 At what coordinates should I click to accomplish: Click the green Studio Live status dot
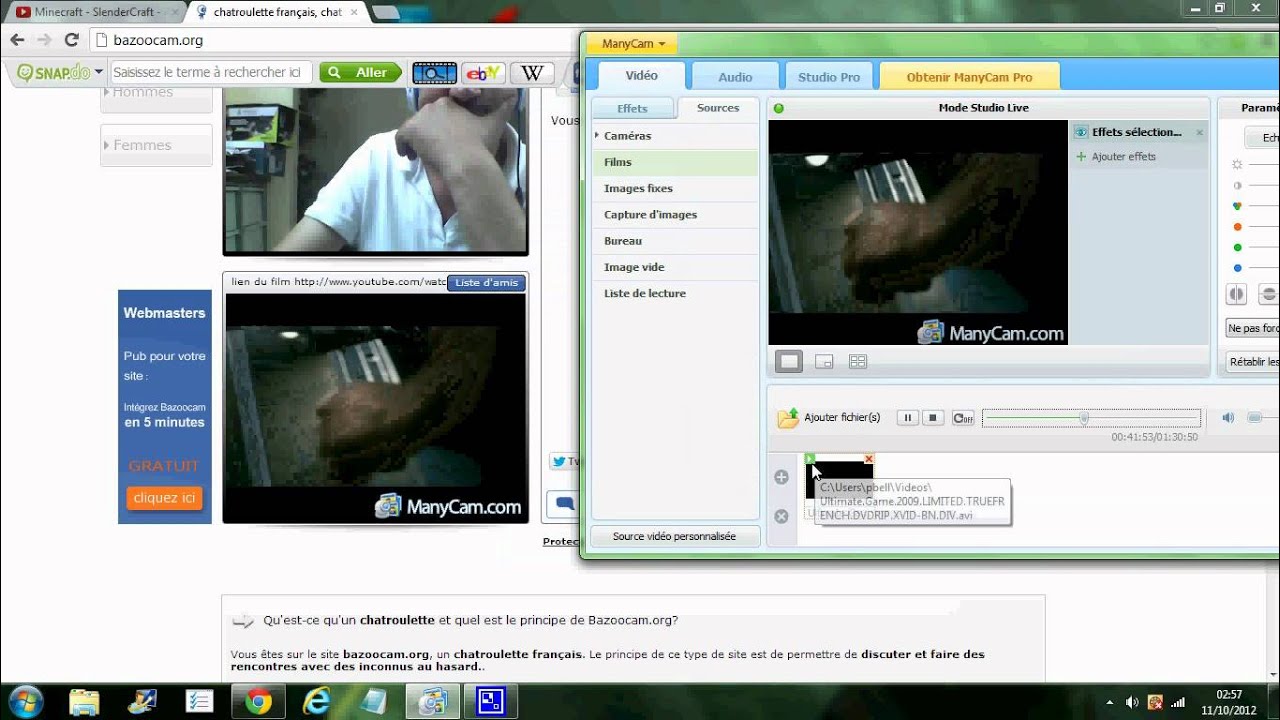tap(779, 108)
